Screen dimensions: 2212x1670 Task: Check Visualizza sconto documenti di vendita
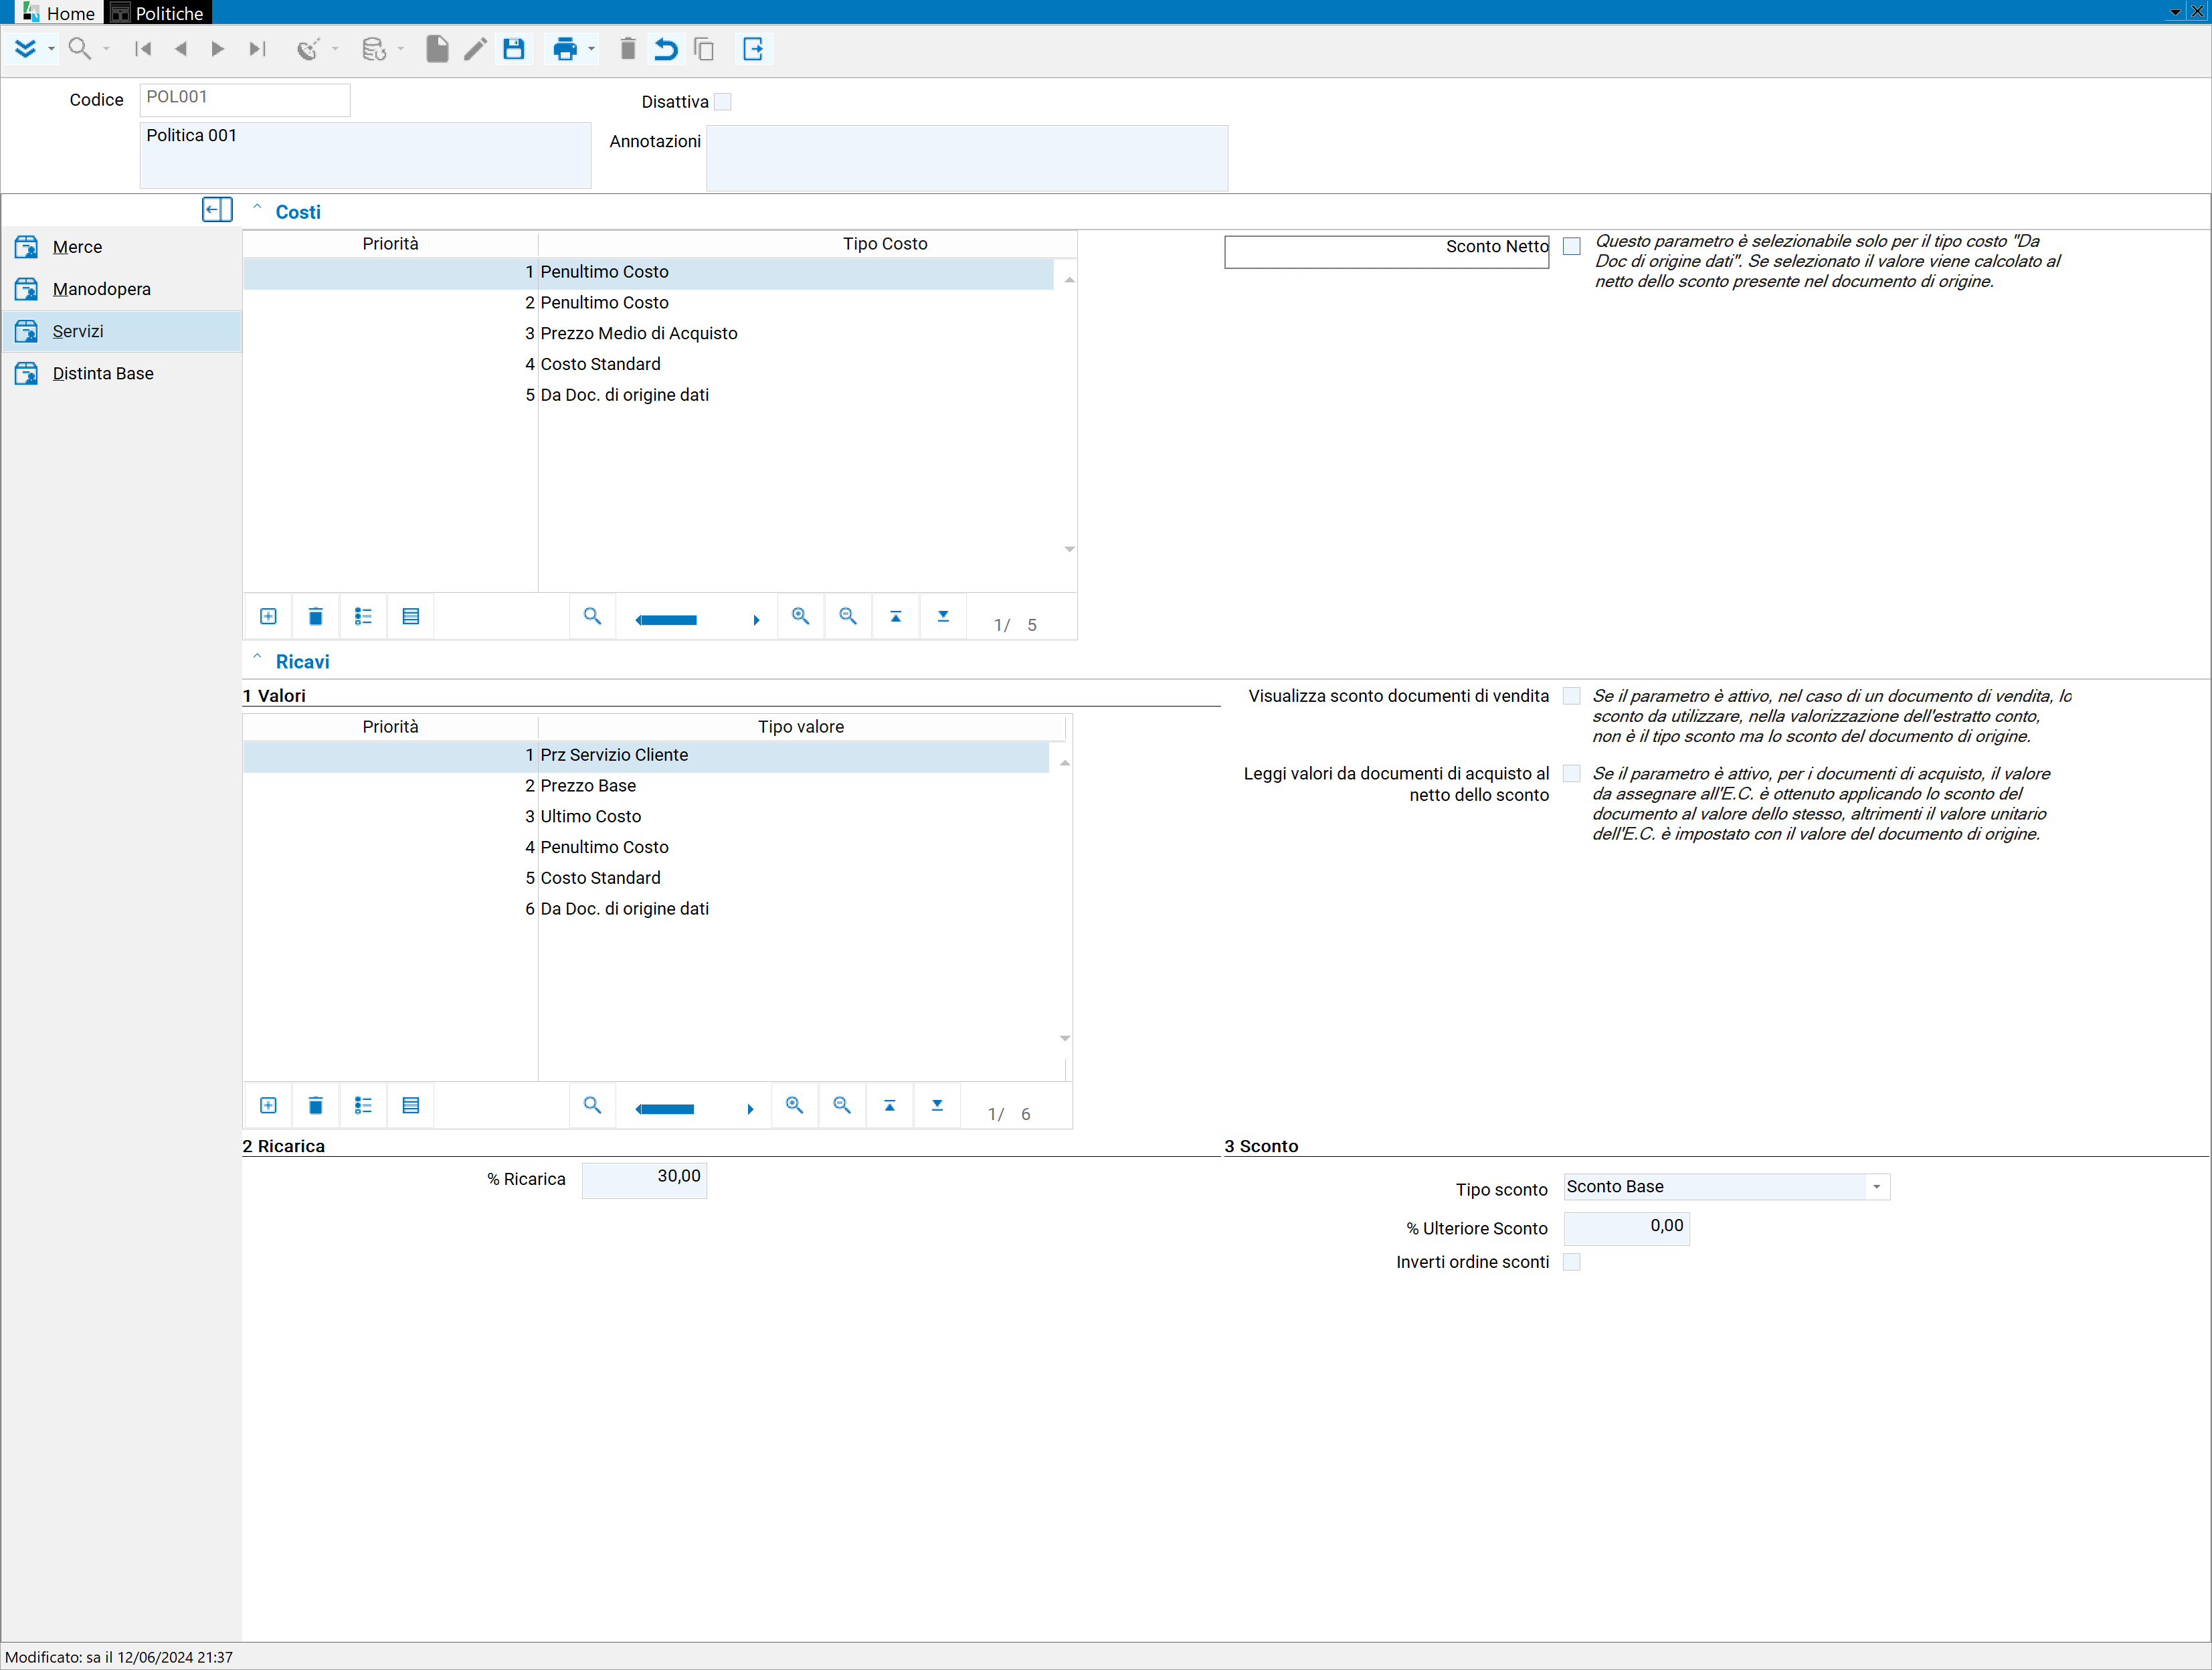coord(1572,696)
